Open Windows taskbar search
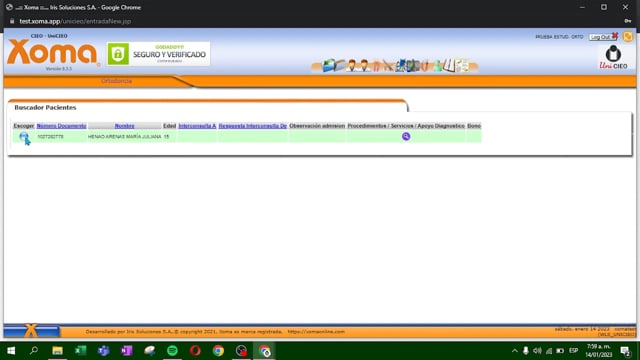 point(34,351)
